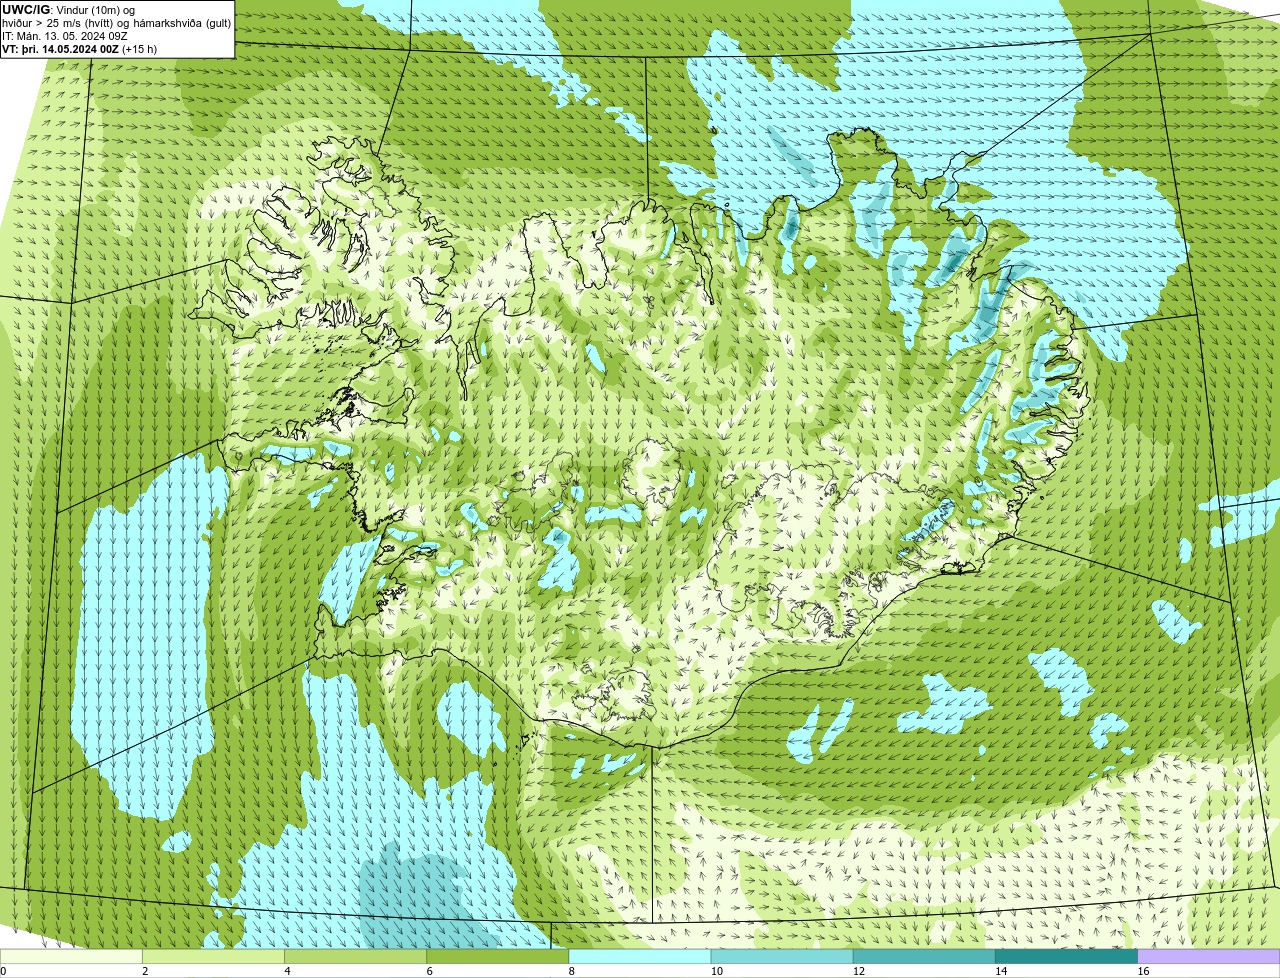Click the '2' scale label
This screenshot has height=978, width=1280.
coord(145,971)
